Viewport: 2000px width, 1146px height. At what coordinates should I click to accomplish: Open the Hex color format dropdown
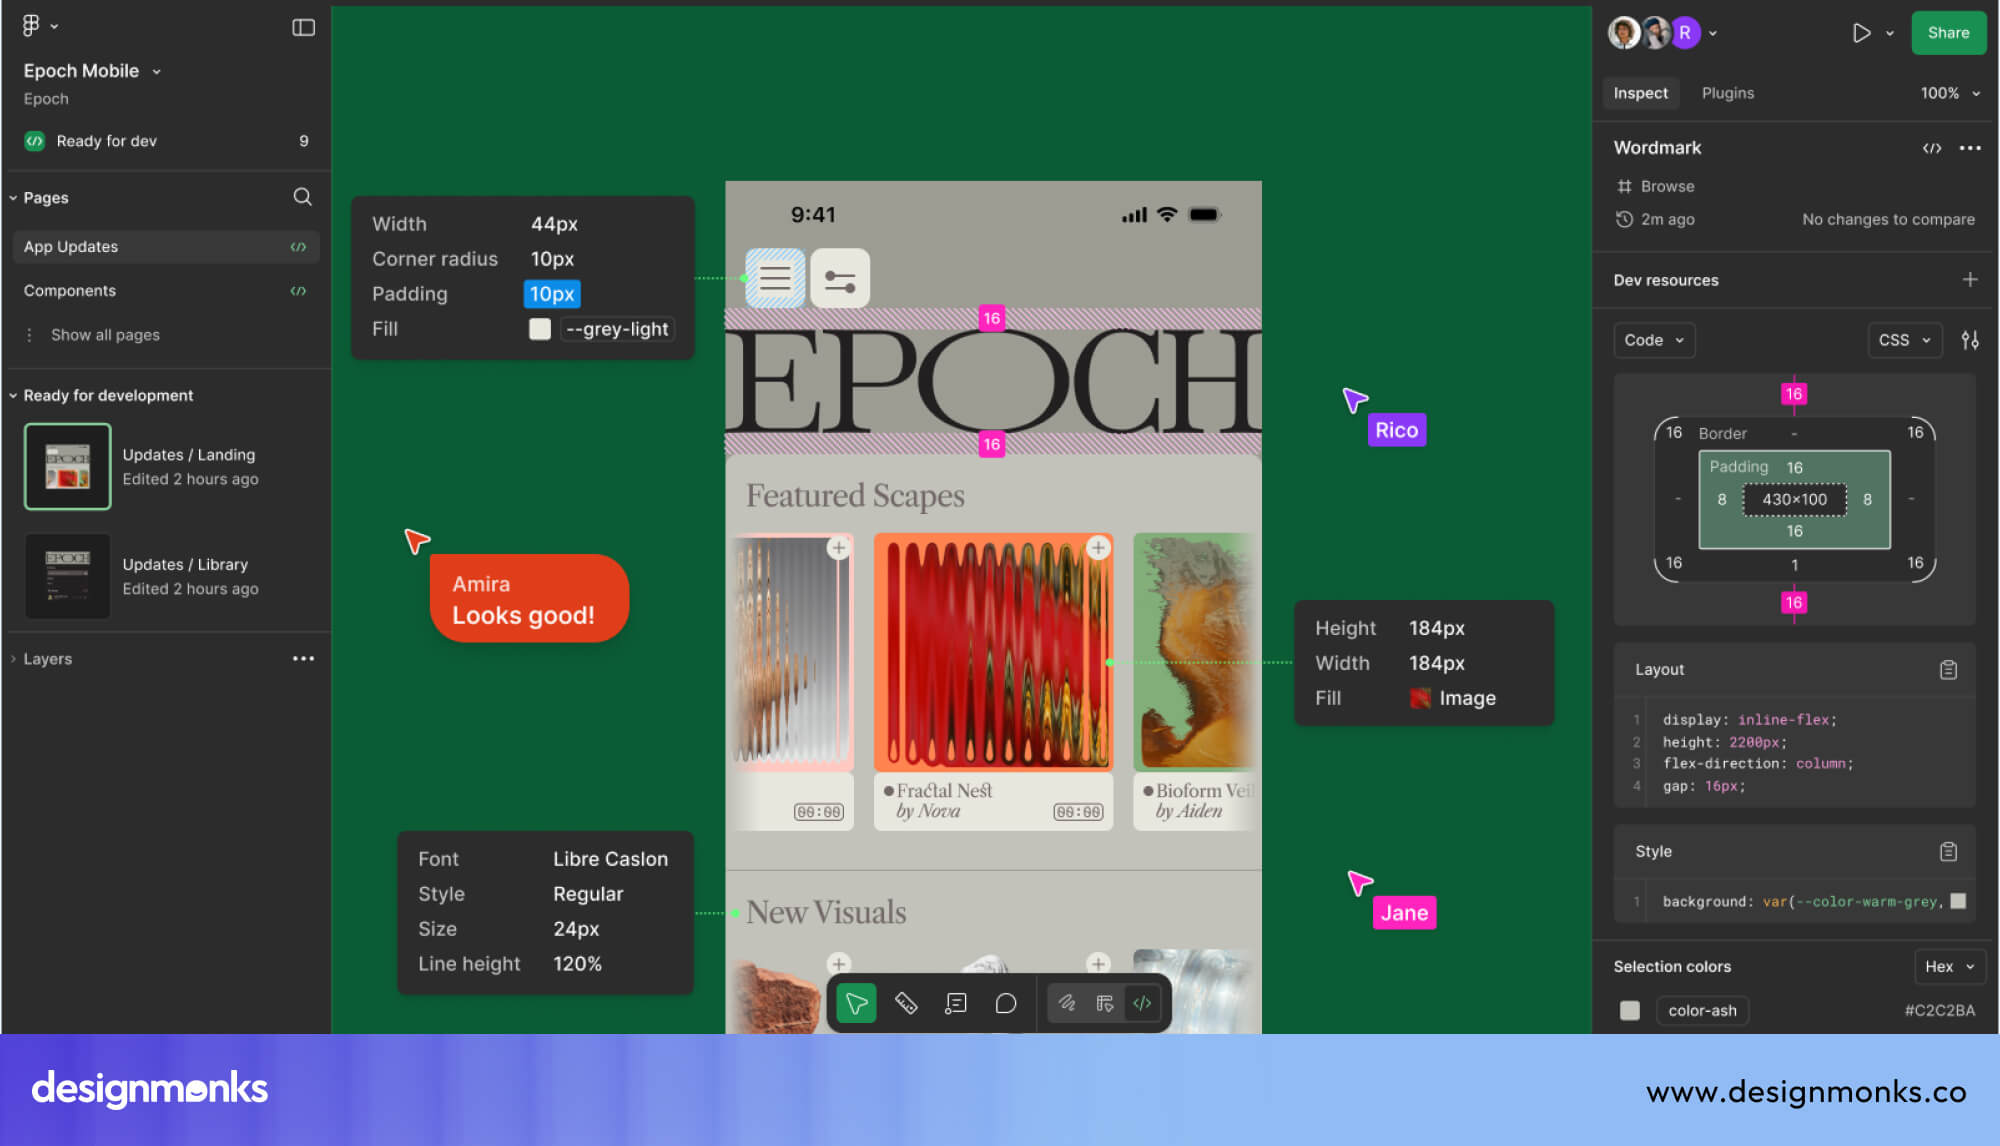(x=1949, y=966)
